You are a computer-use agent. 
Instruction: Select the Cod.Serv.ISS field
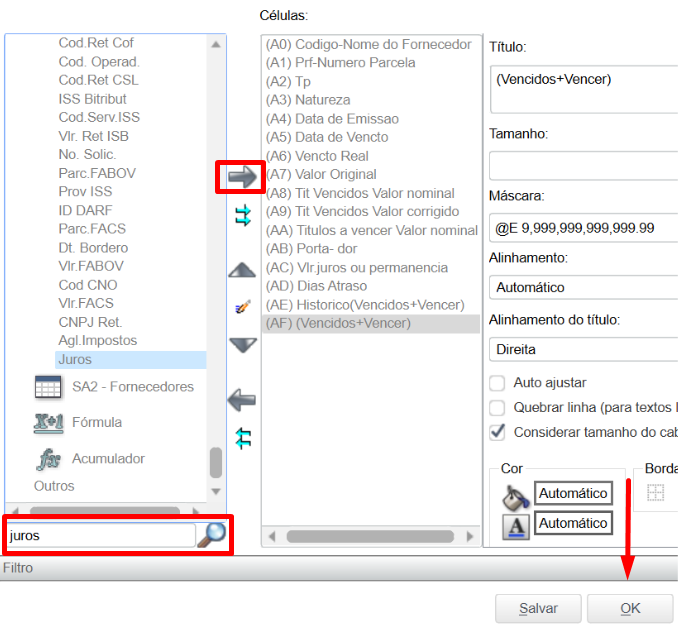(x=99, y=117)
